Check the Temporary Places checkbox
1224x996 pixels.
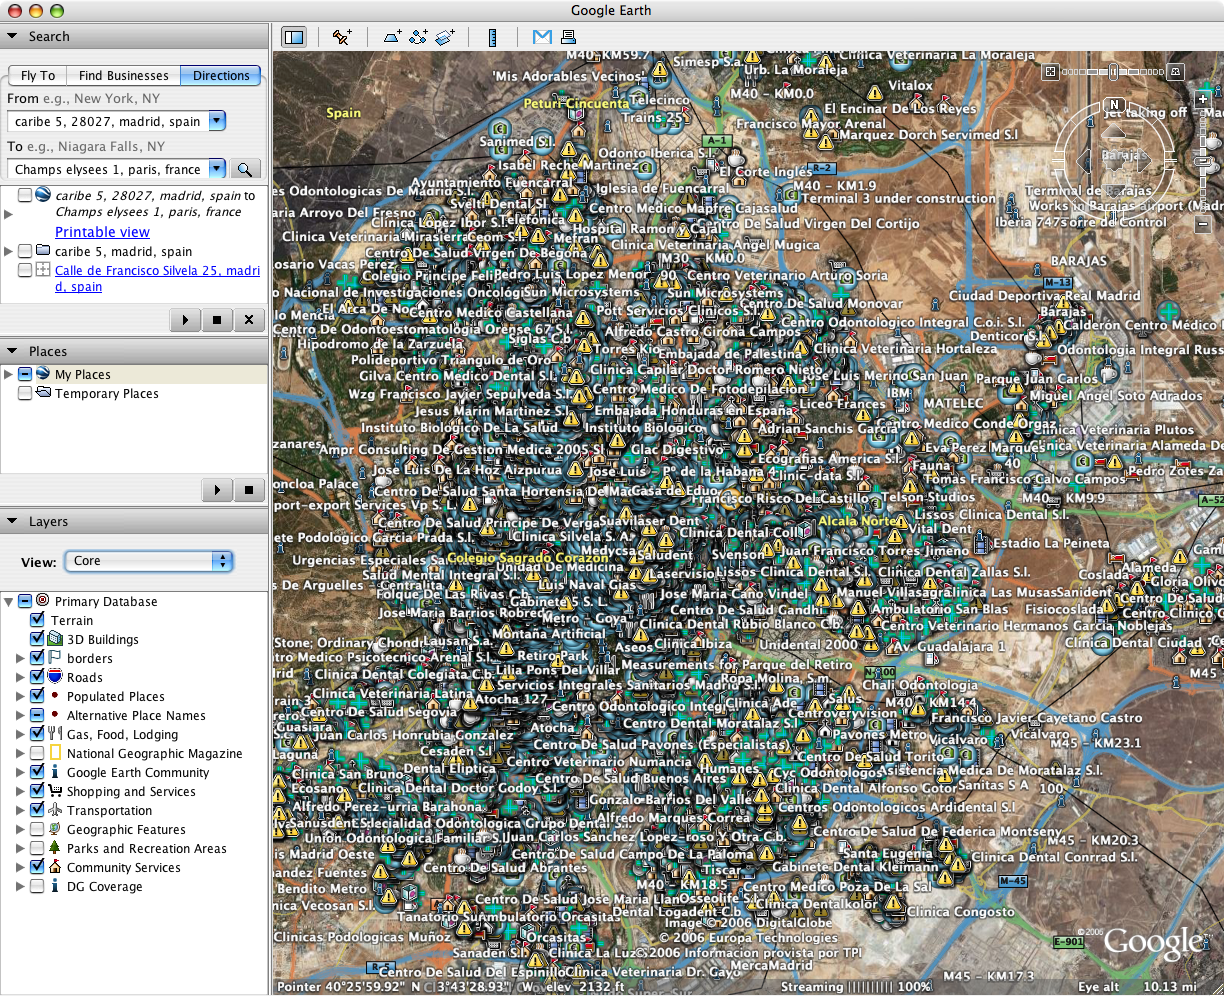click(25, 394)
